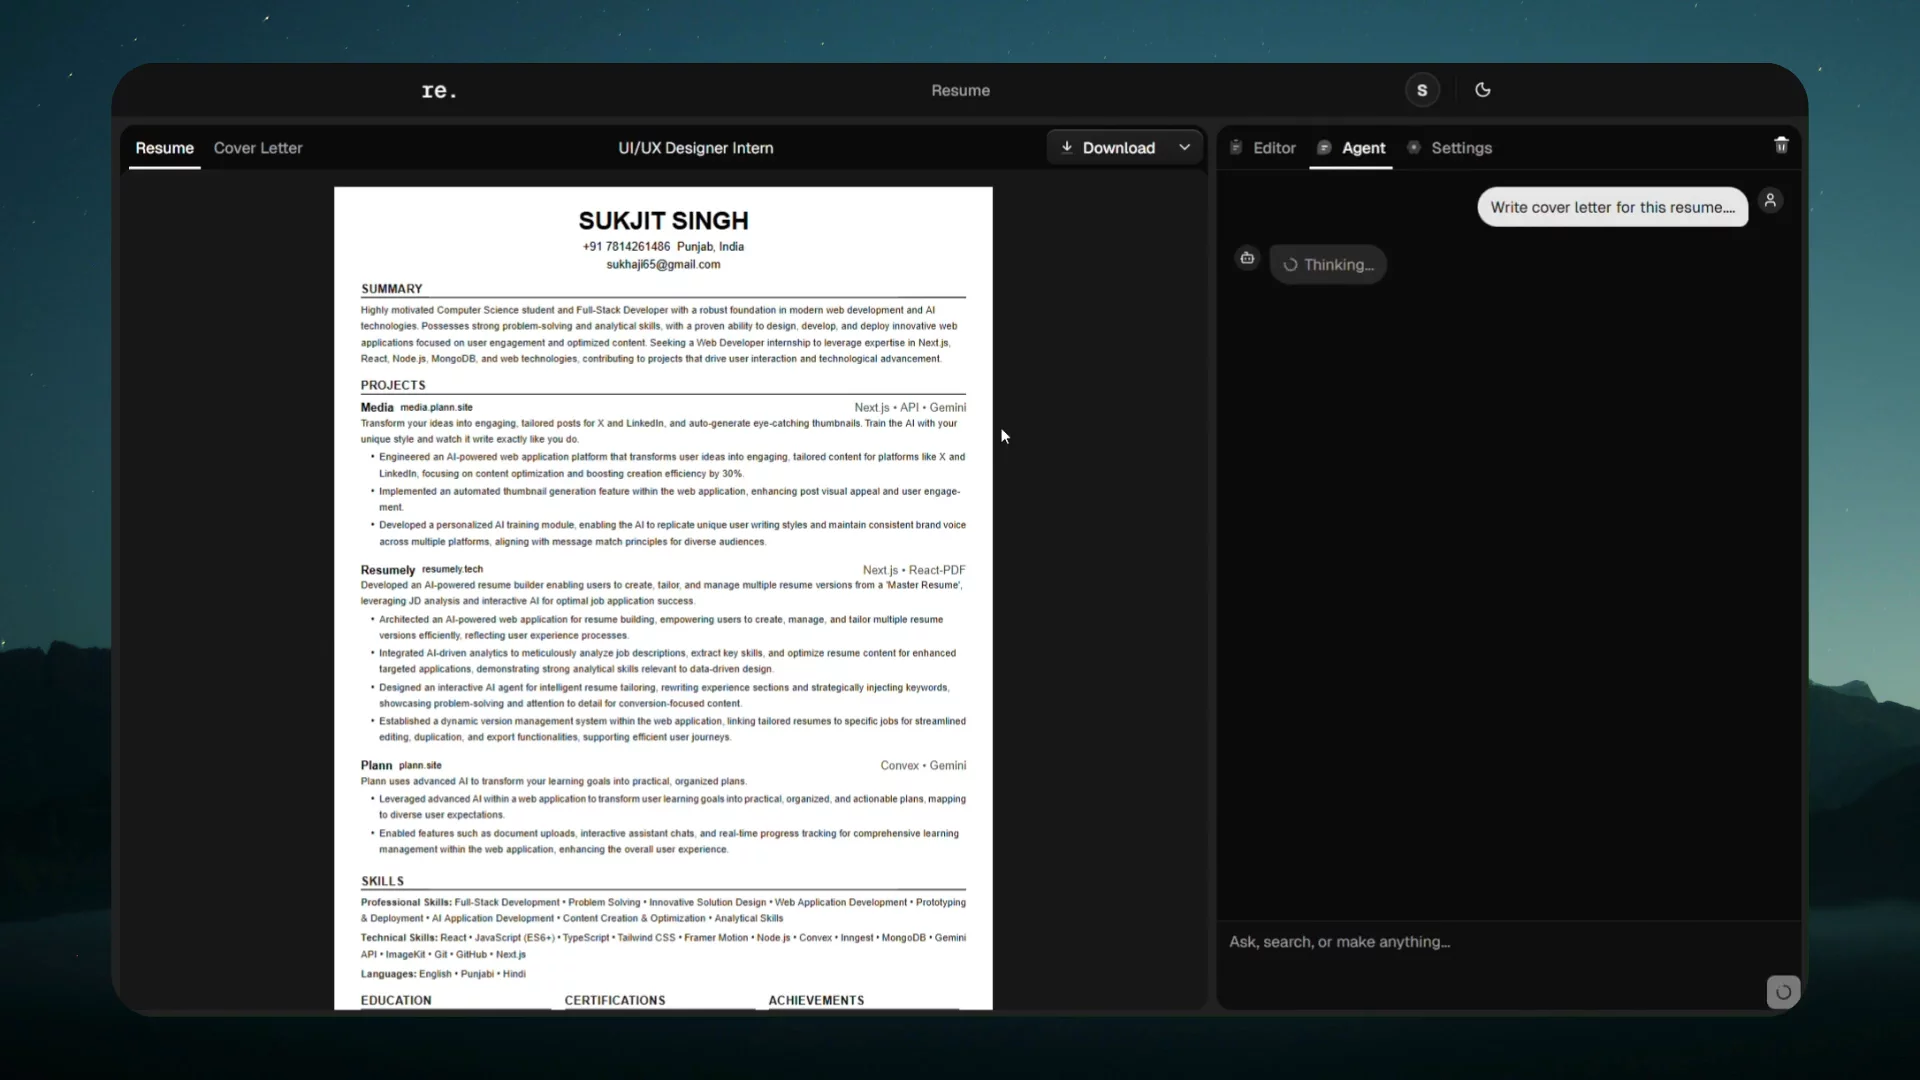
Task: Click the phone number +91 7814261486
Action: click(x=626, y=247)
